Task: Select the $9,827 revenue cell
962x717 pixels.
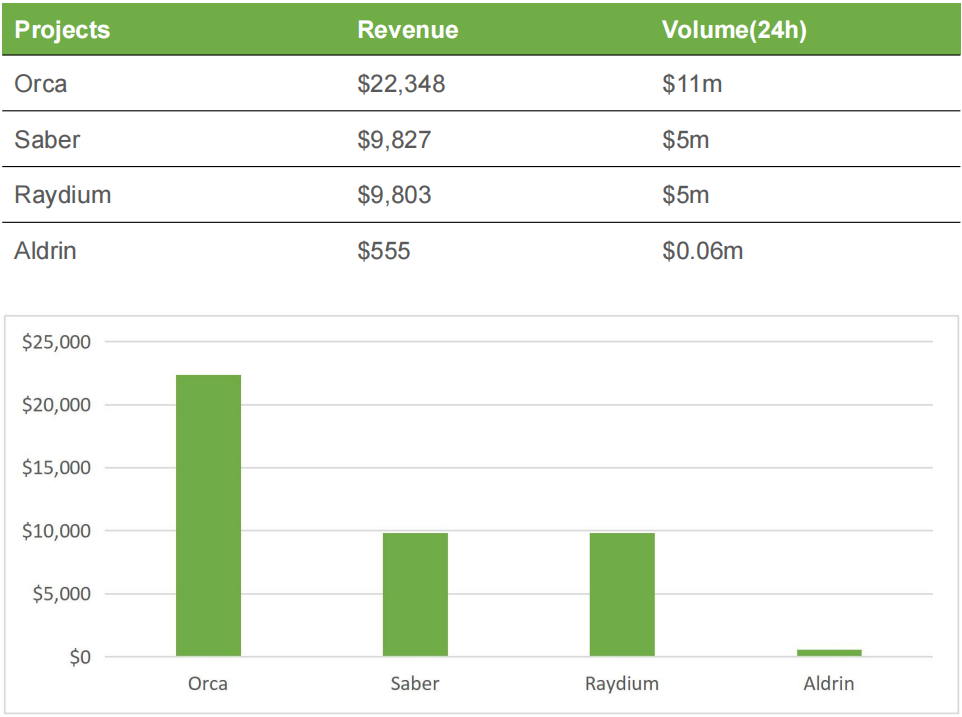Action: [x=394, y=140]
